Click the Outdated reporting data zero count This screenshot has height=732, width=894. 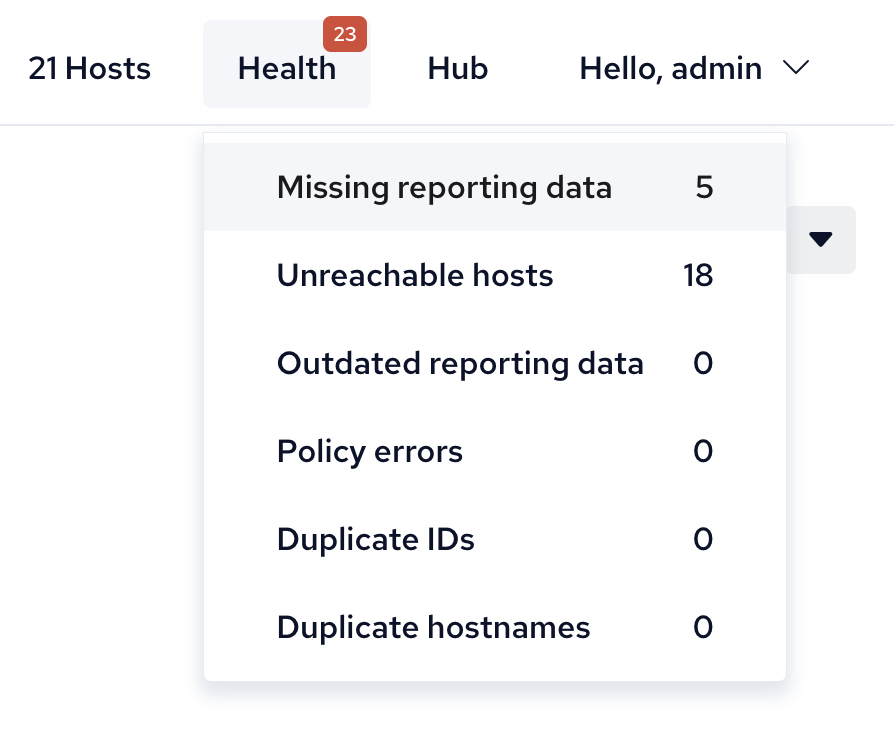(703, 363)
